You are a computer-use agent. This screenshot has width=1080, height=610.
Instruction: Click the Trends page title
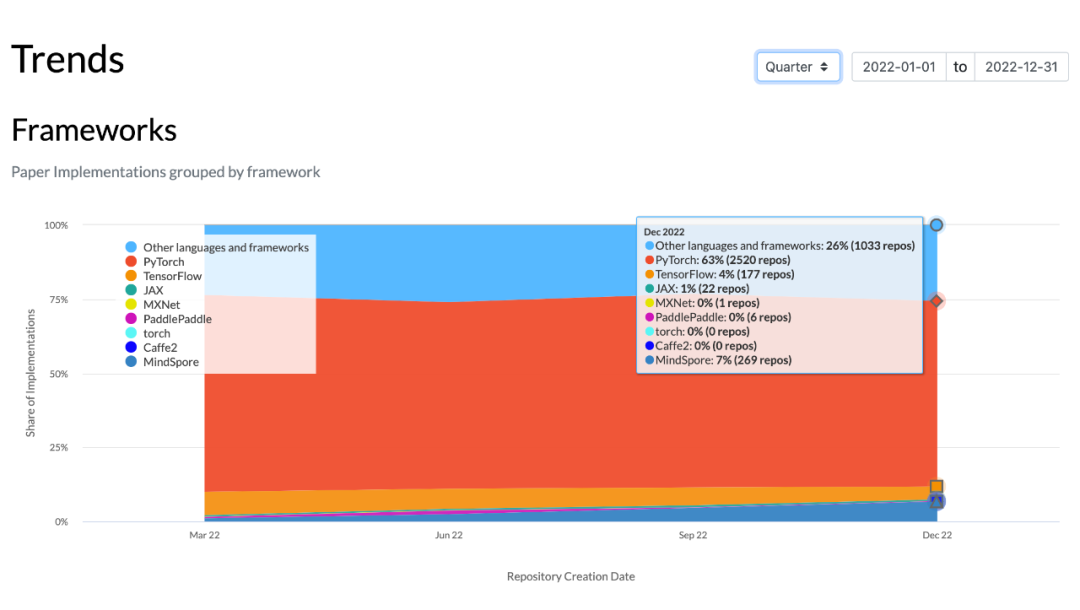[x=68, y=59]
